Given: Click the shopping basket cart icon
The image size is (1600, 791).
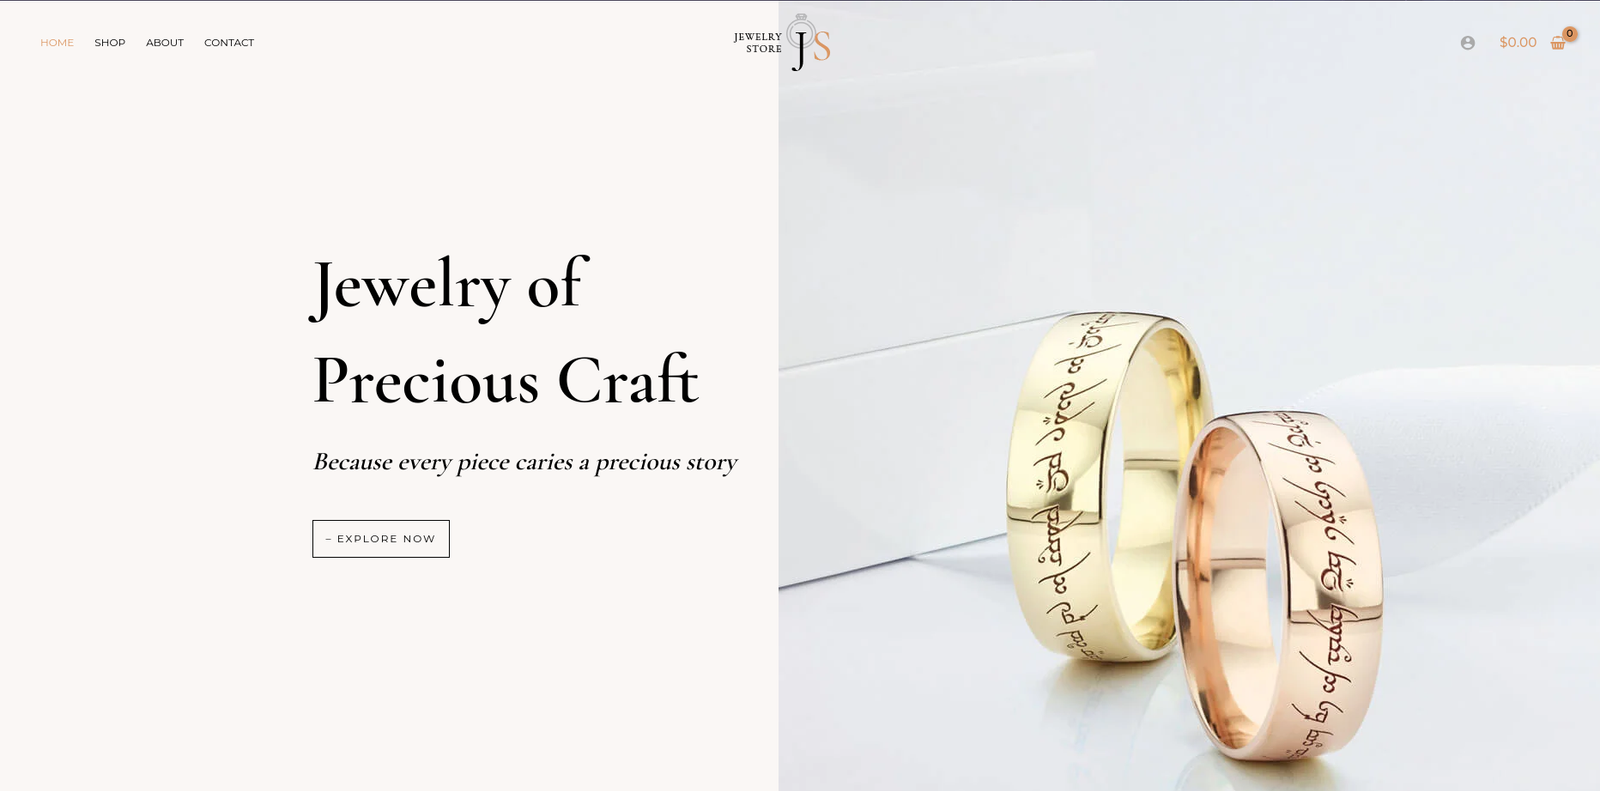Looking at the screenshot, I should pos(1557,43).
